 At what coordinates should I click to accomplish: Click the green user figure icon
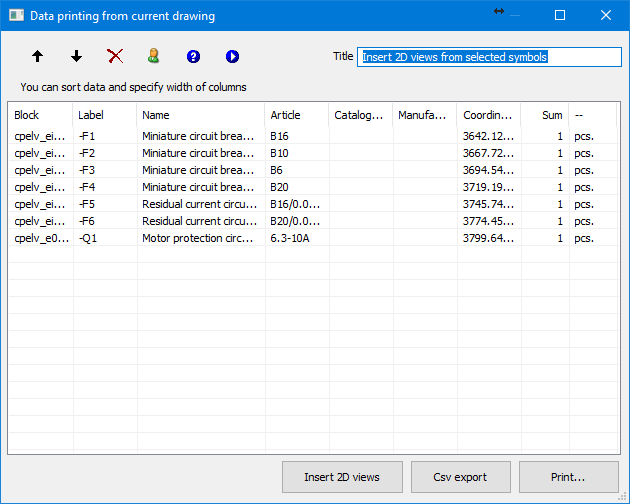tap(153, 56)
